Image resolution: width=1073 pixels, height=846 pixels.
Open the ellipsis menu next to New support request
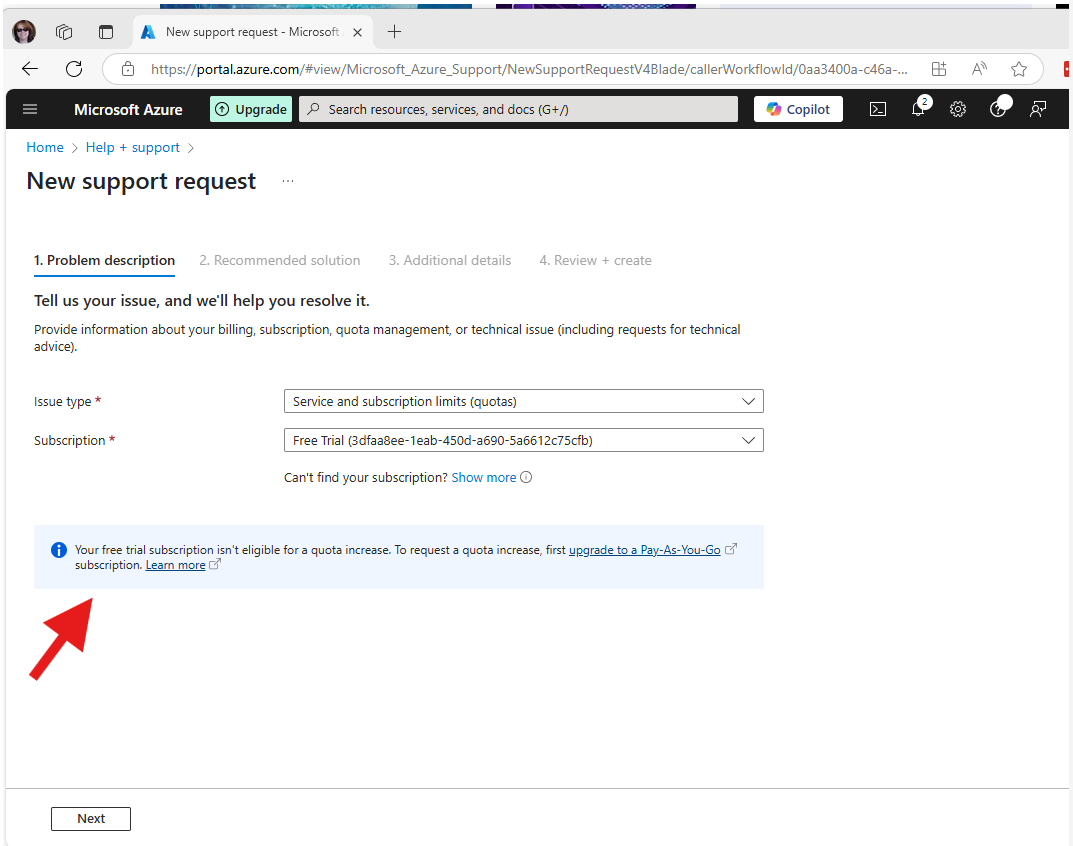288,181
